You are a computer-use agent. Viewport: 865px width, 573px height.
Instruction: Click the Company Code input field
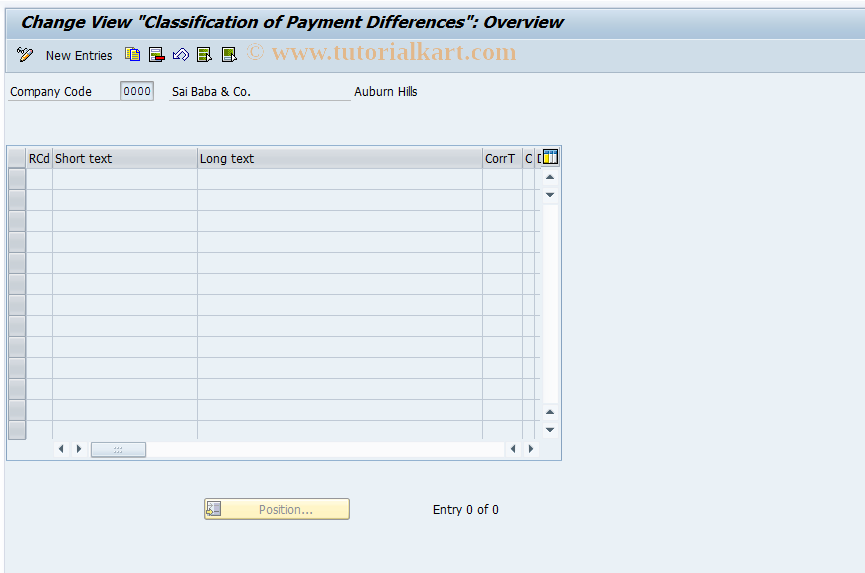[137, 91]
